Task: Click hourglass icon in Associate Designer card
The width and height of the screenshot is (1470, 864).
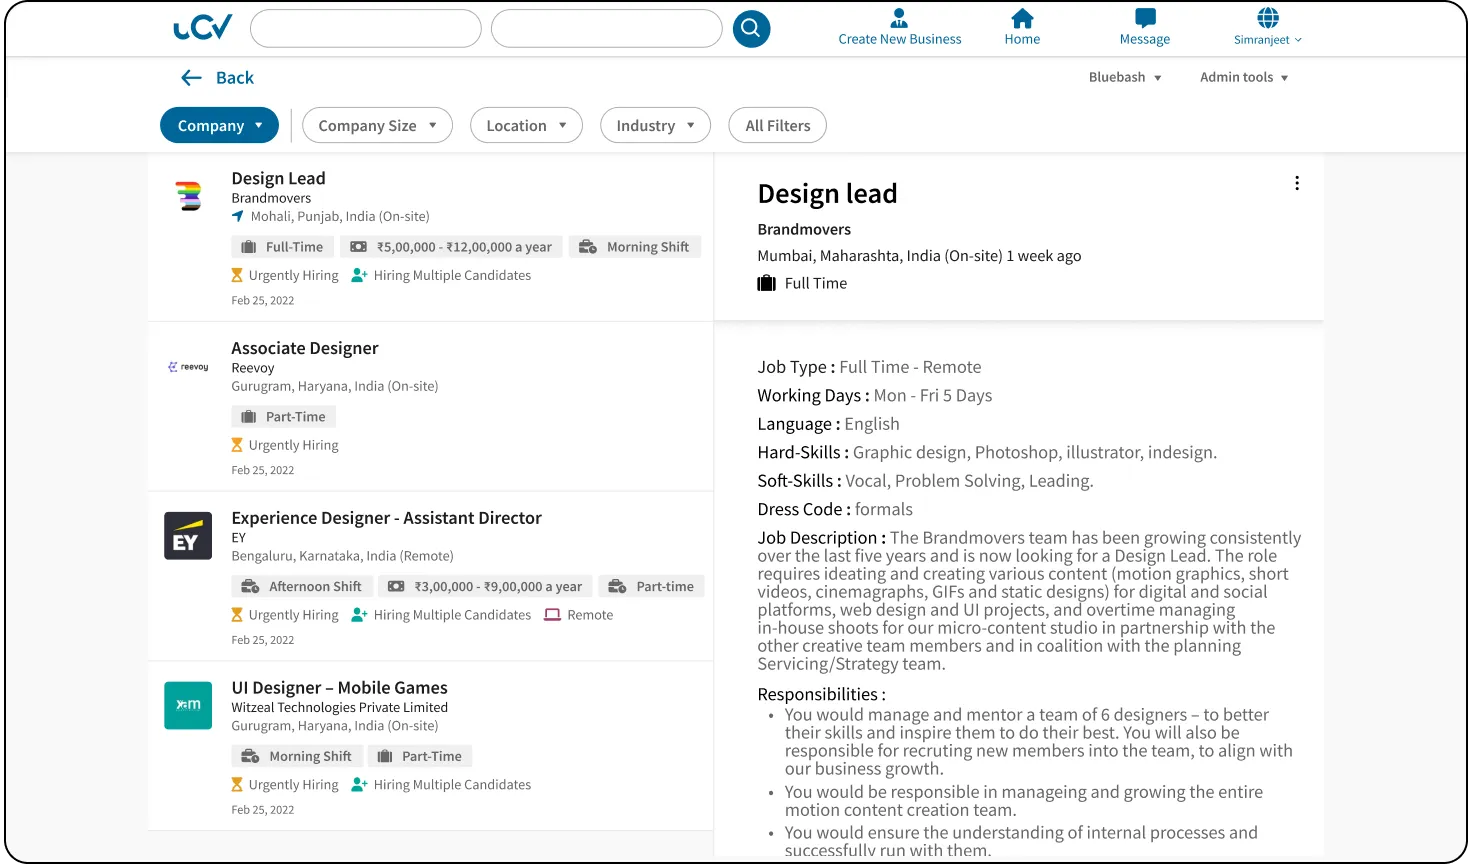Action: pos(237,445)
